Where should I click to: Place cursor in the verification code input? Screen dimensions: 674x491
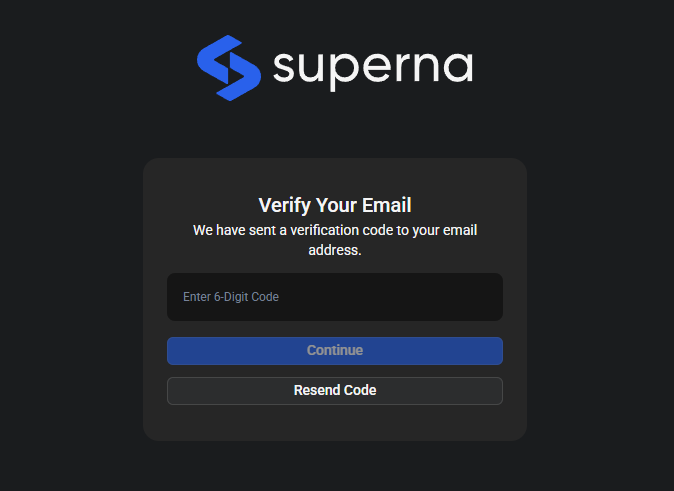tap(334, 297)
